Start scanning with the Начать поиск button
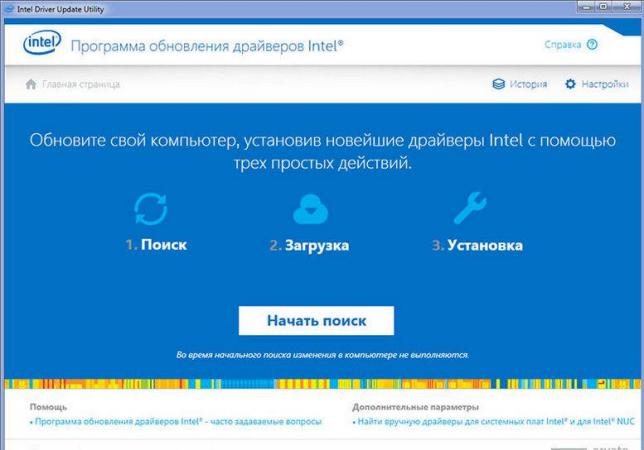 [316, 321]
